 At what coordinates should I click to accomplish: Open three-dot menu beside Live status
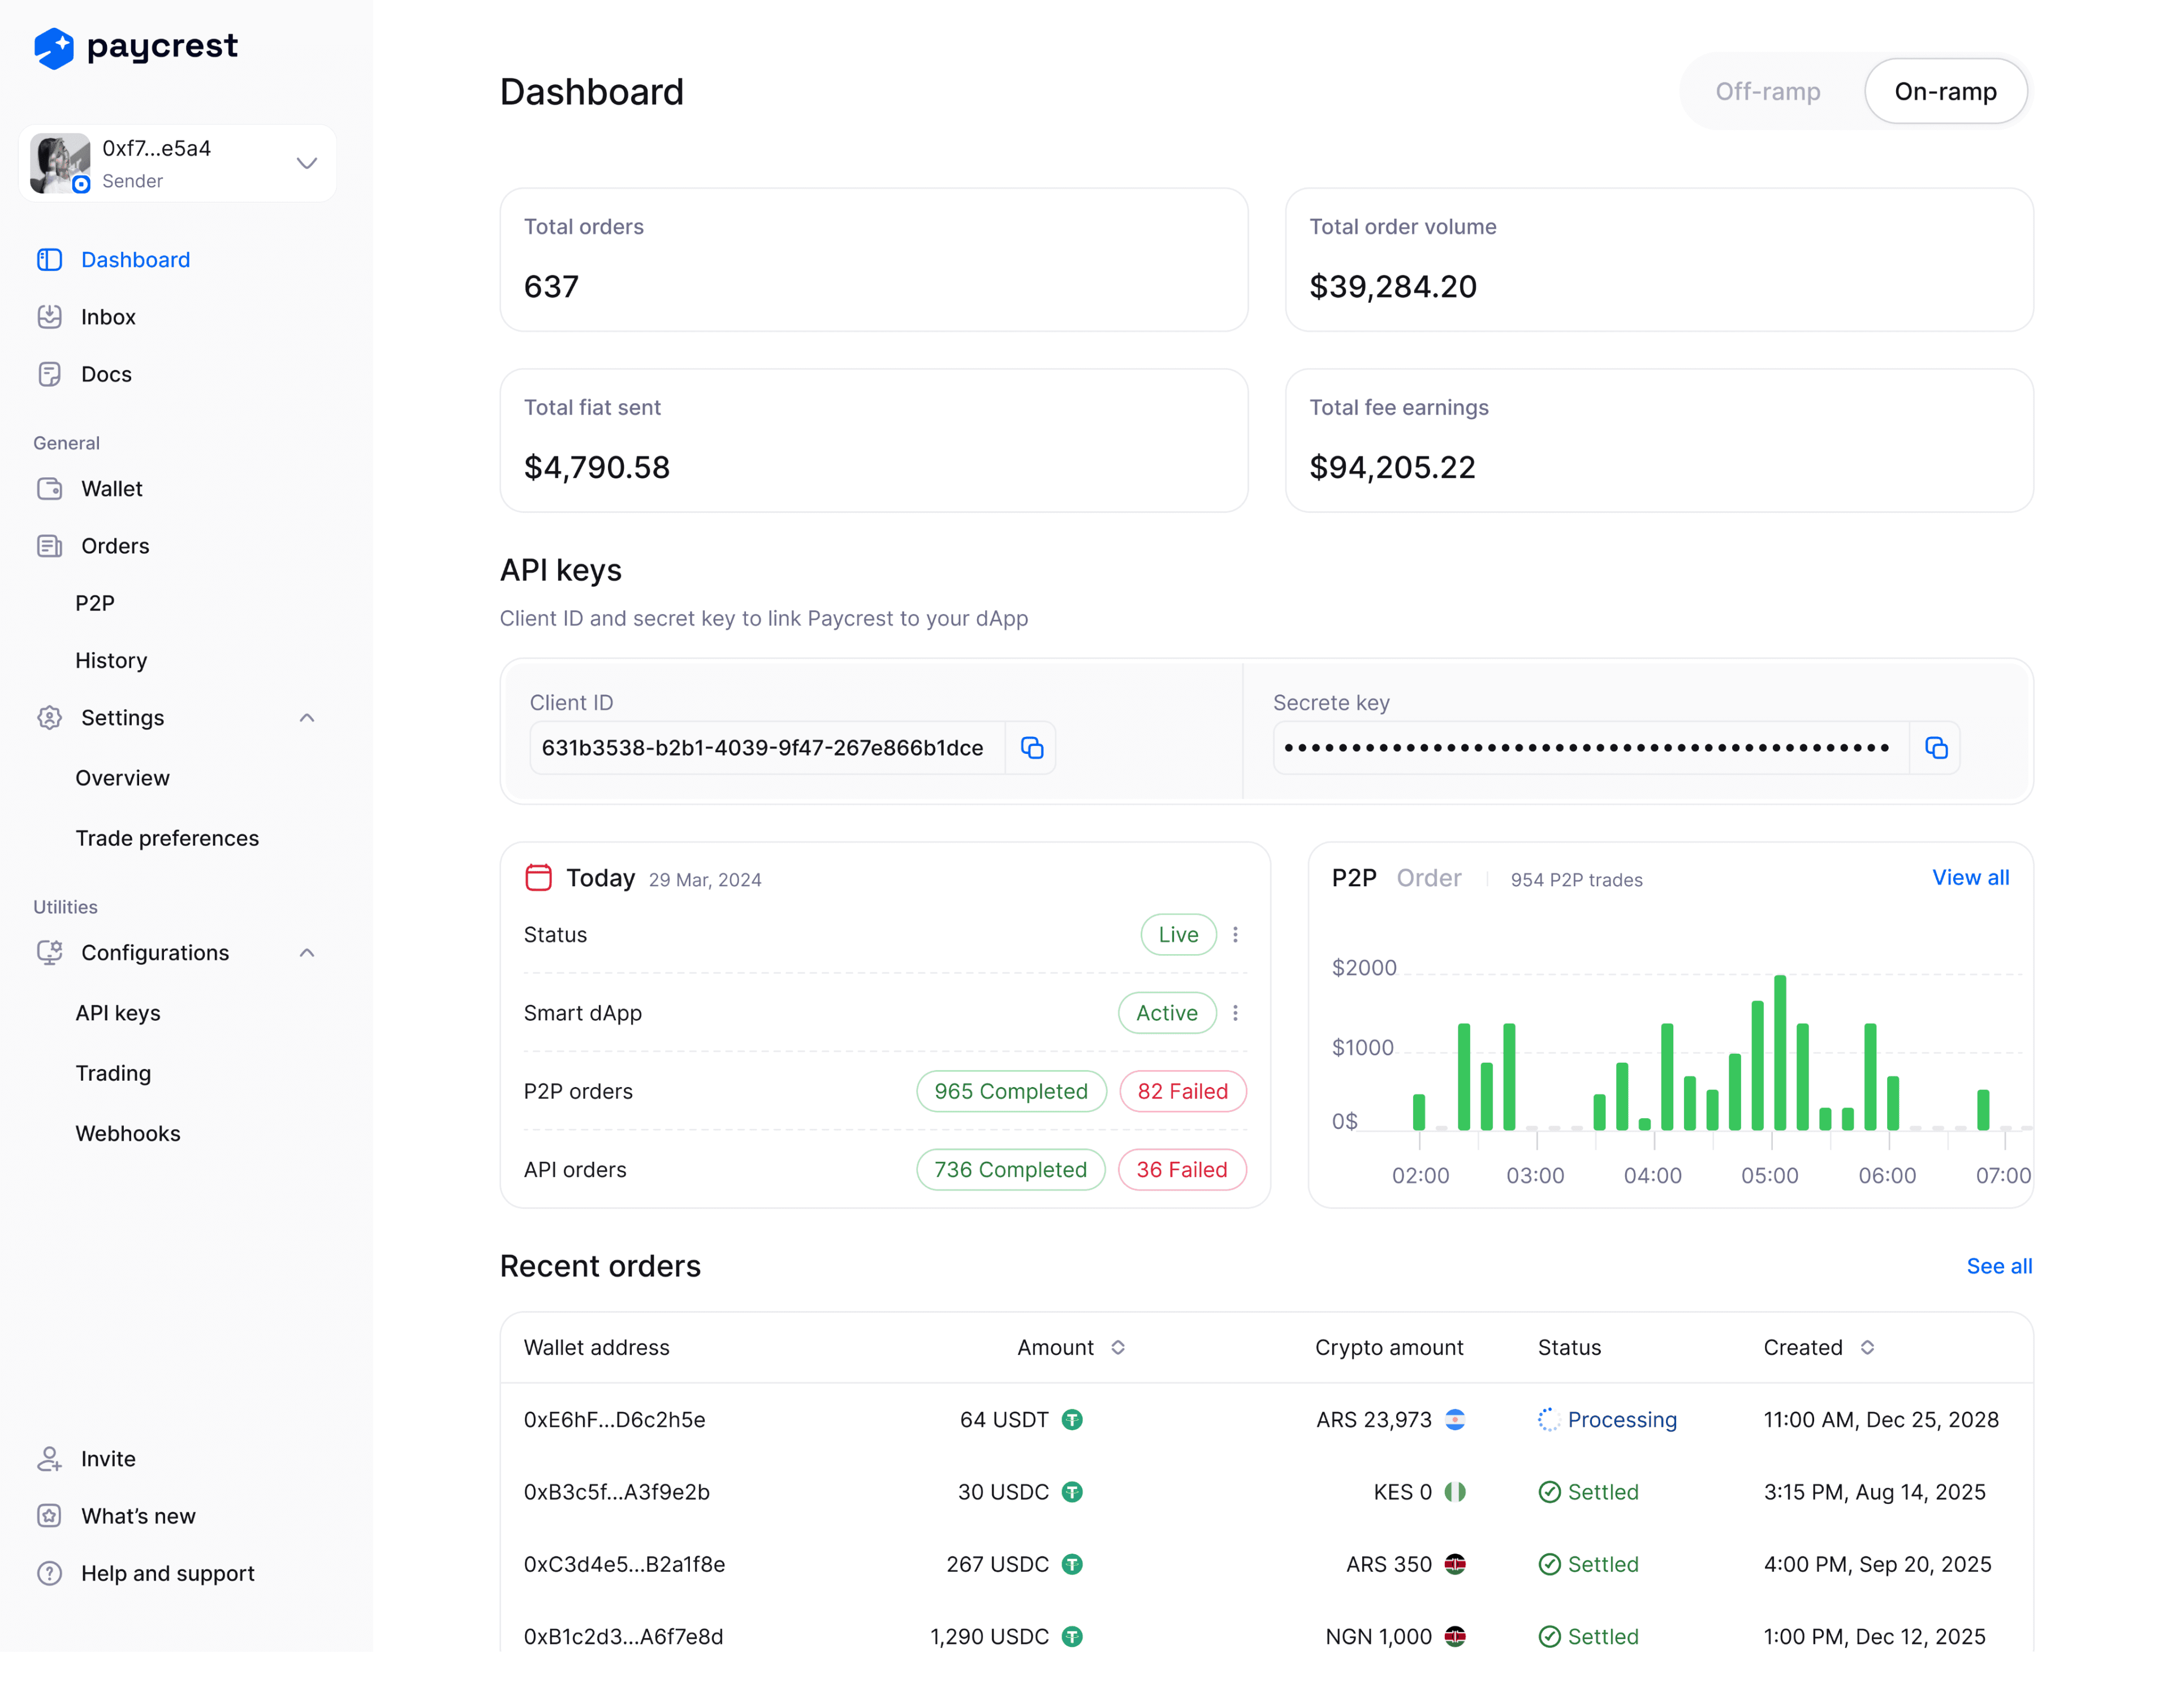point(1236,934)
